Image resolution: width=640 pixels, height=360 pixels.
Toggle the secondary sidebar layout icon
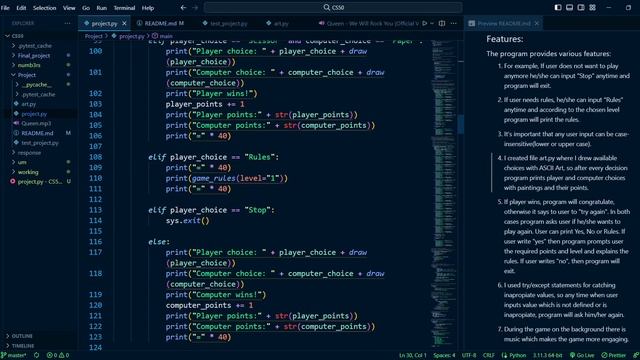[x=581, y=7]
